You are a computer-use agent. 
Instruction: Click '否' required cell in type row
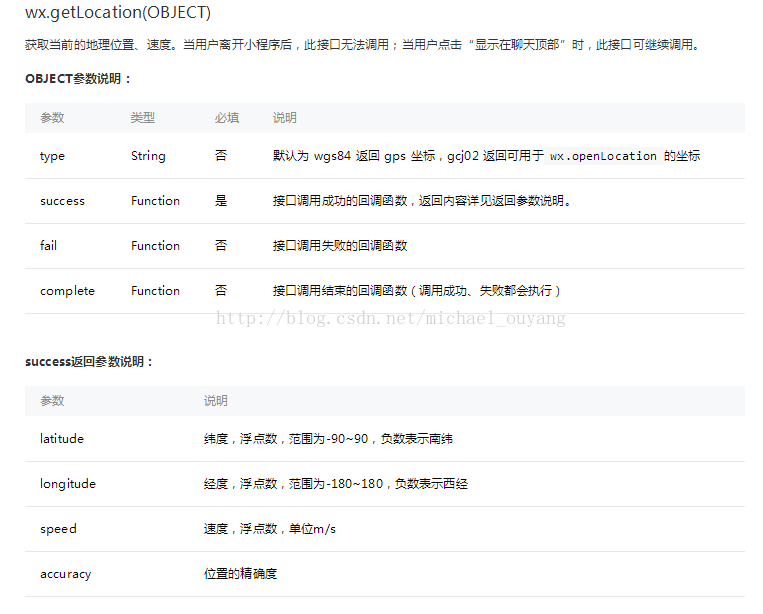coord(221,156)
